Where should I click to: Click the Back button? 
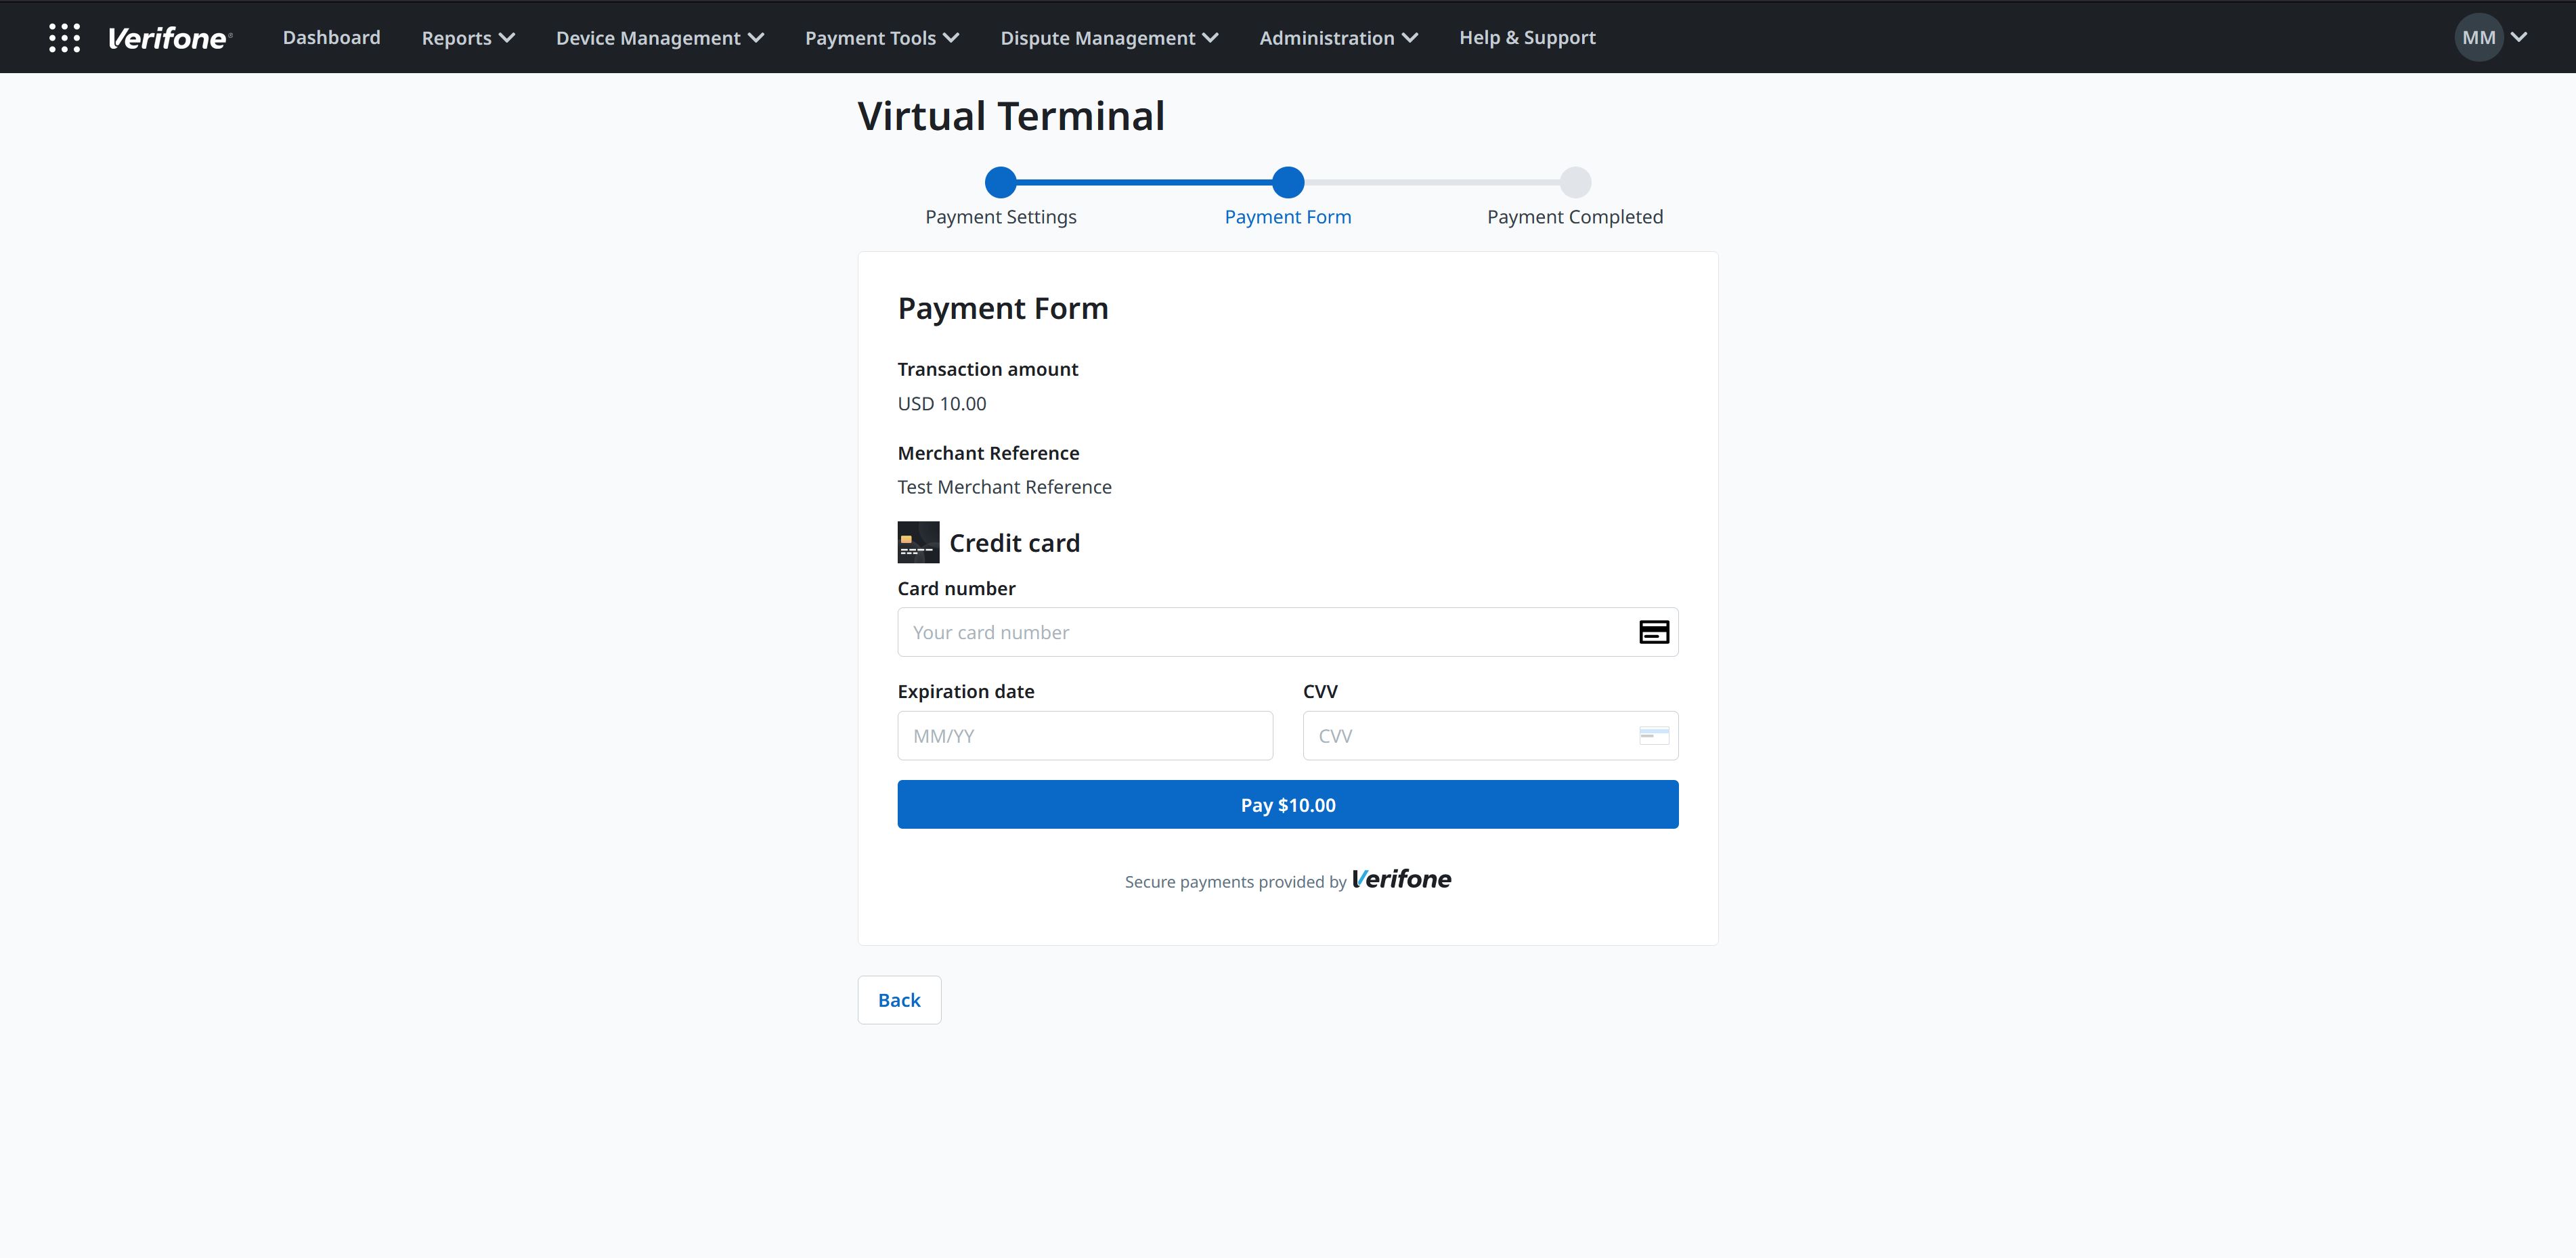pos(898,1000)
